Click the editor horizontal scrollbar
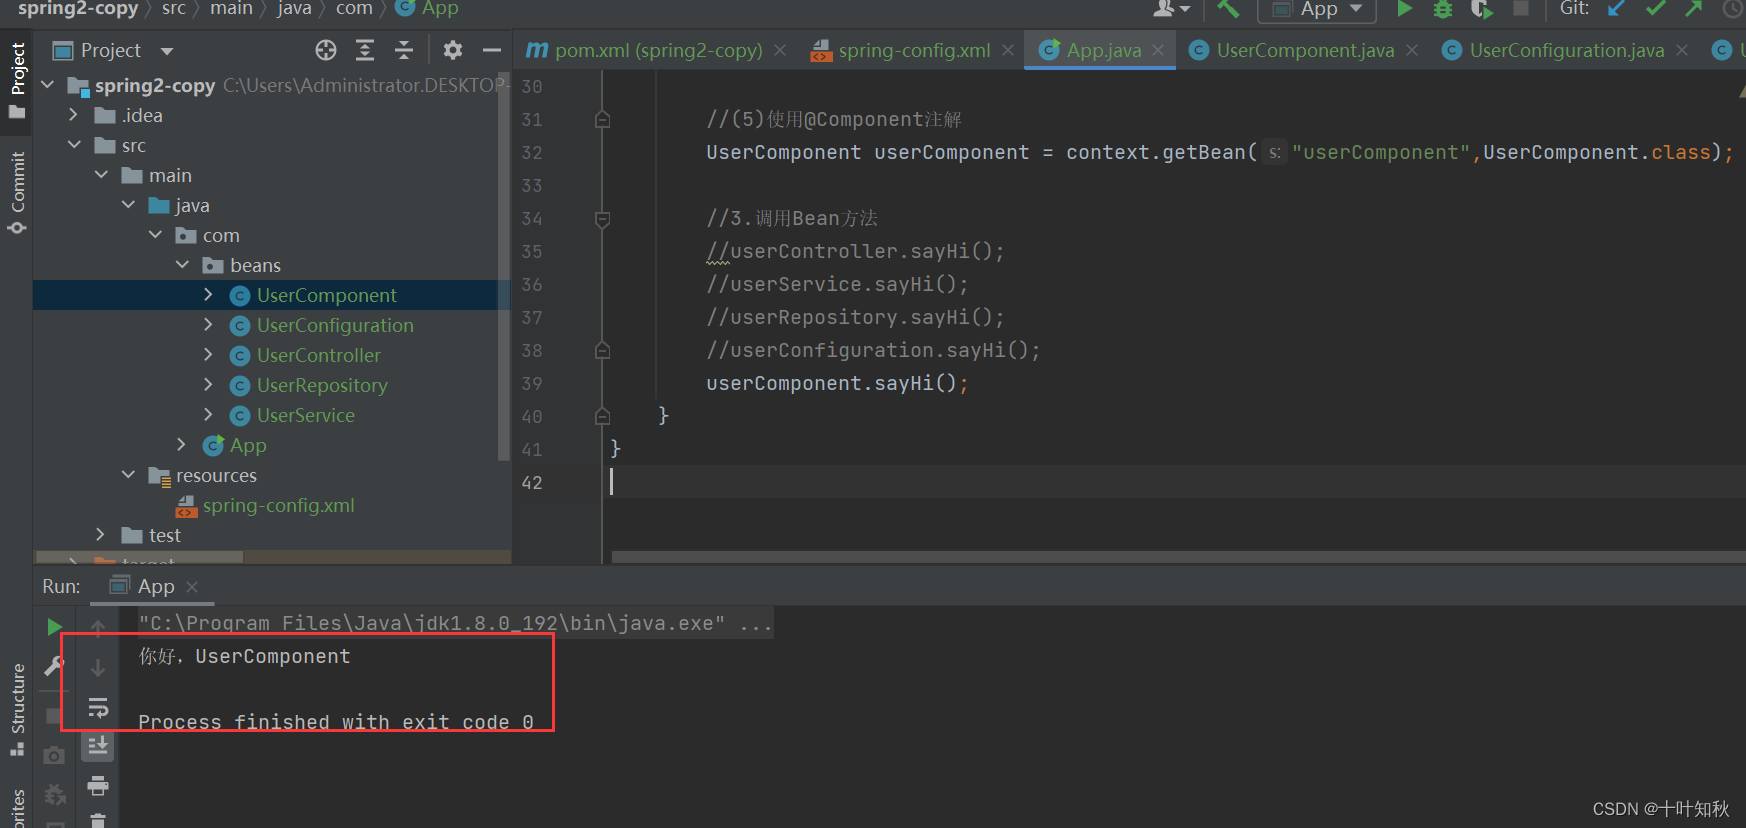Screen dimensions: 1746x828 pyautogui.click(x=1178, y=556)
